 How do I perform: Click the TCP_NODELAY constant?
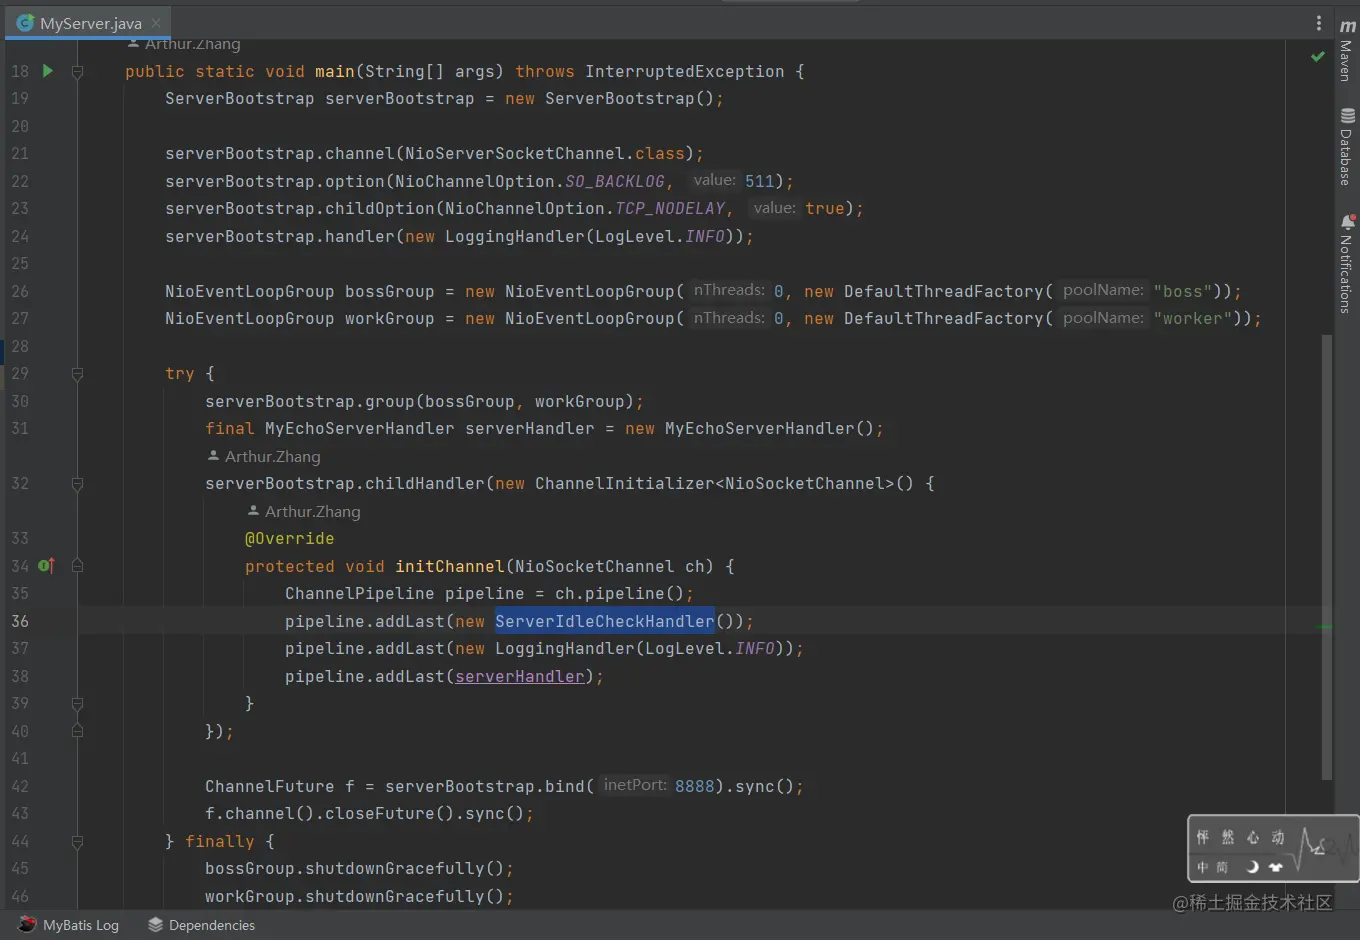[x=670, y=208]
